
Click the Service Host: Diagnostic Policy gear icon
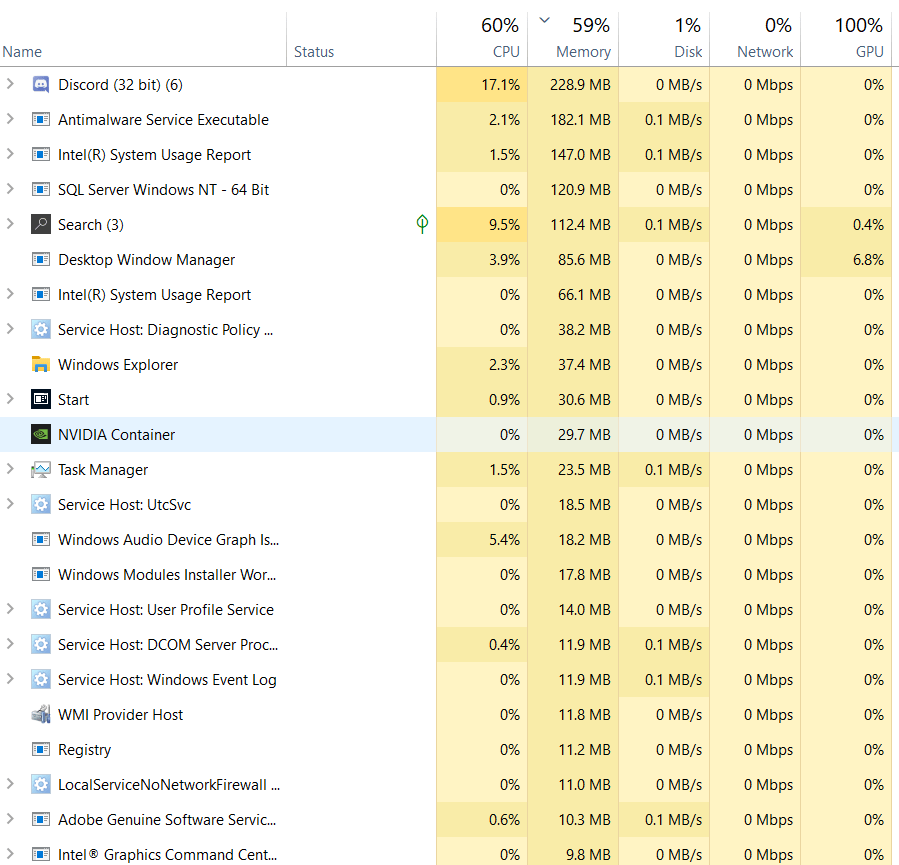[41, 330]
